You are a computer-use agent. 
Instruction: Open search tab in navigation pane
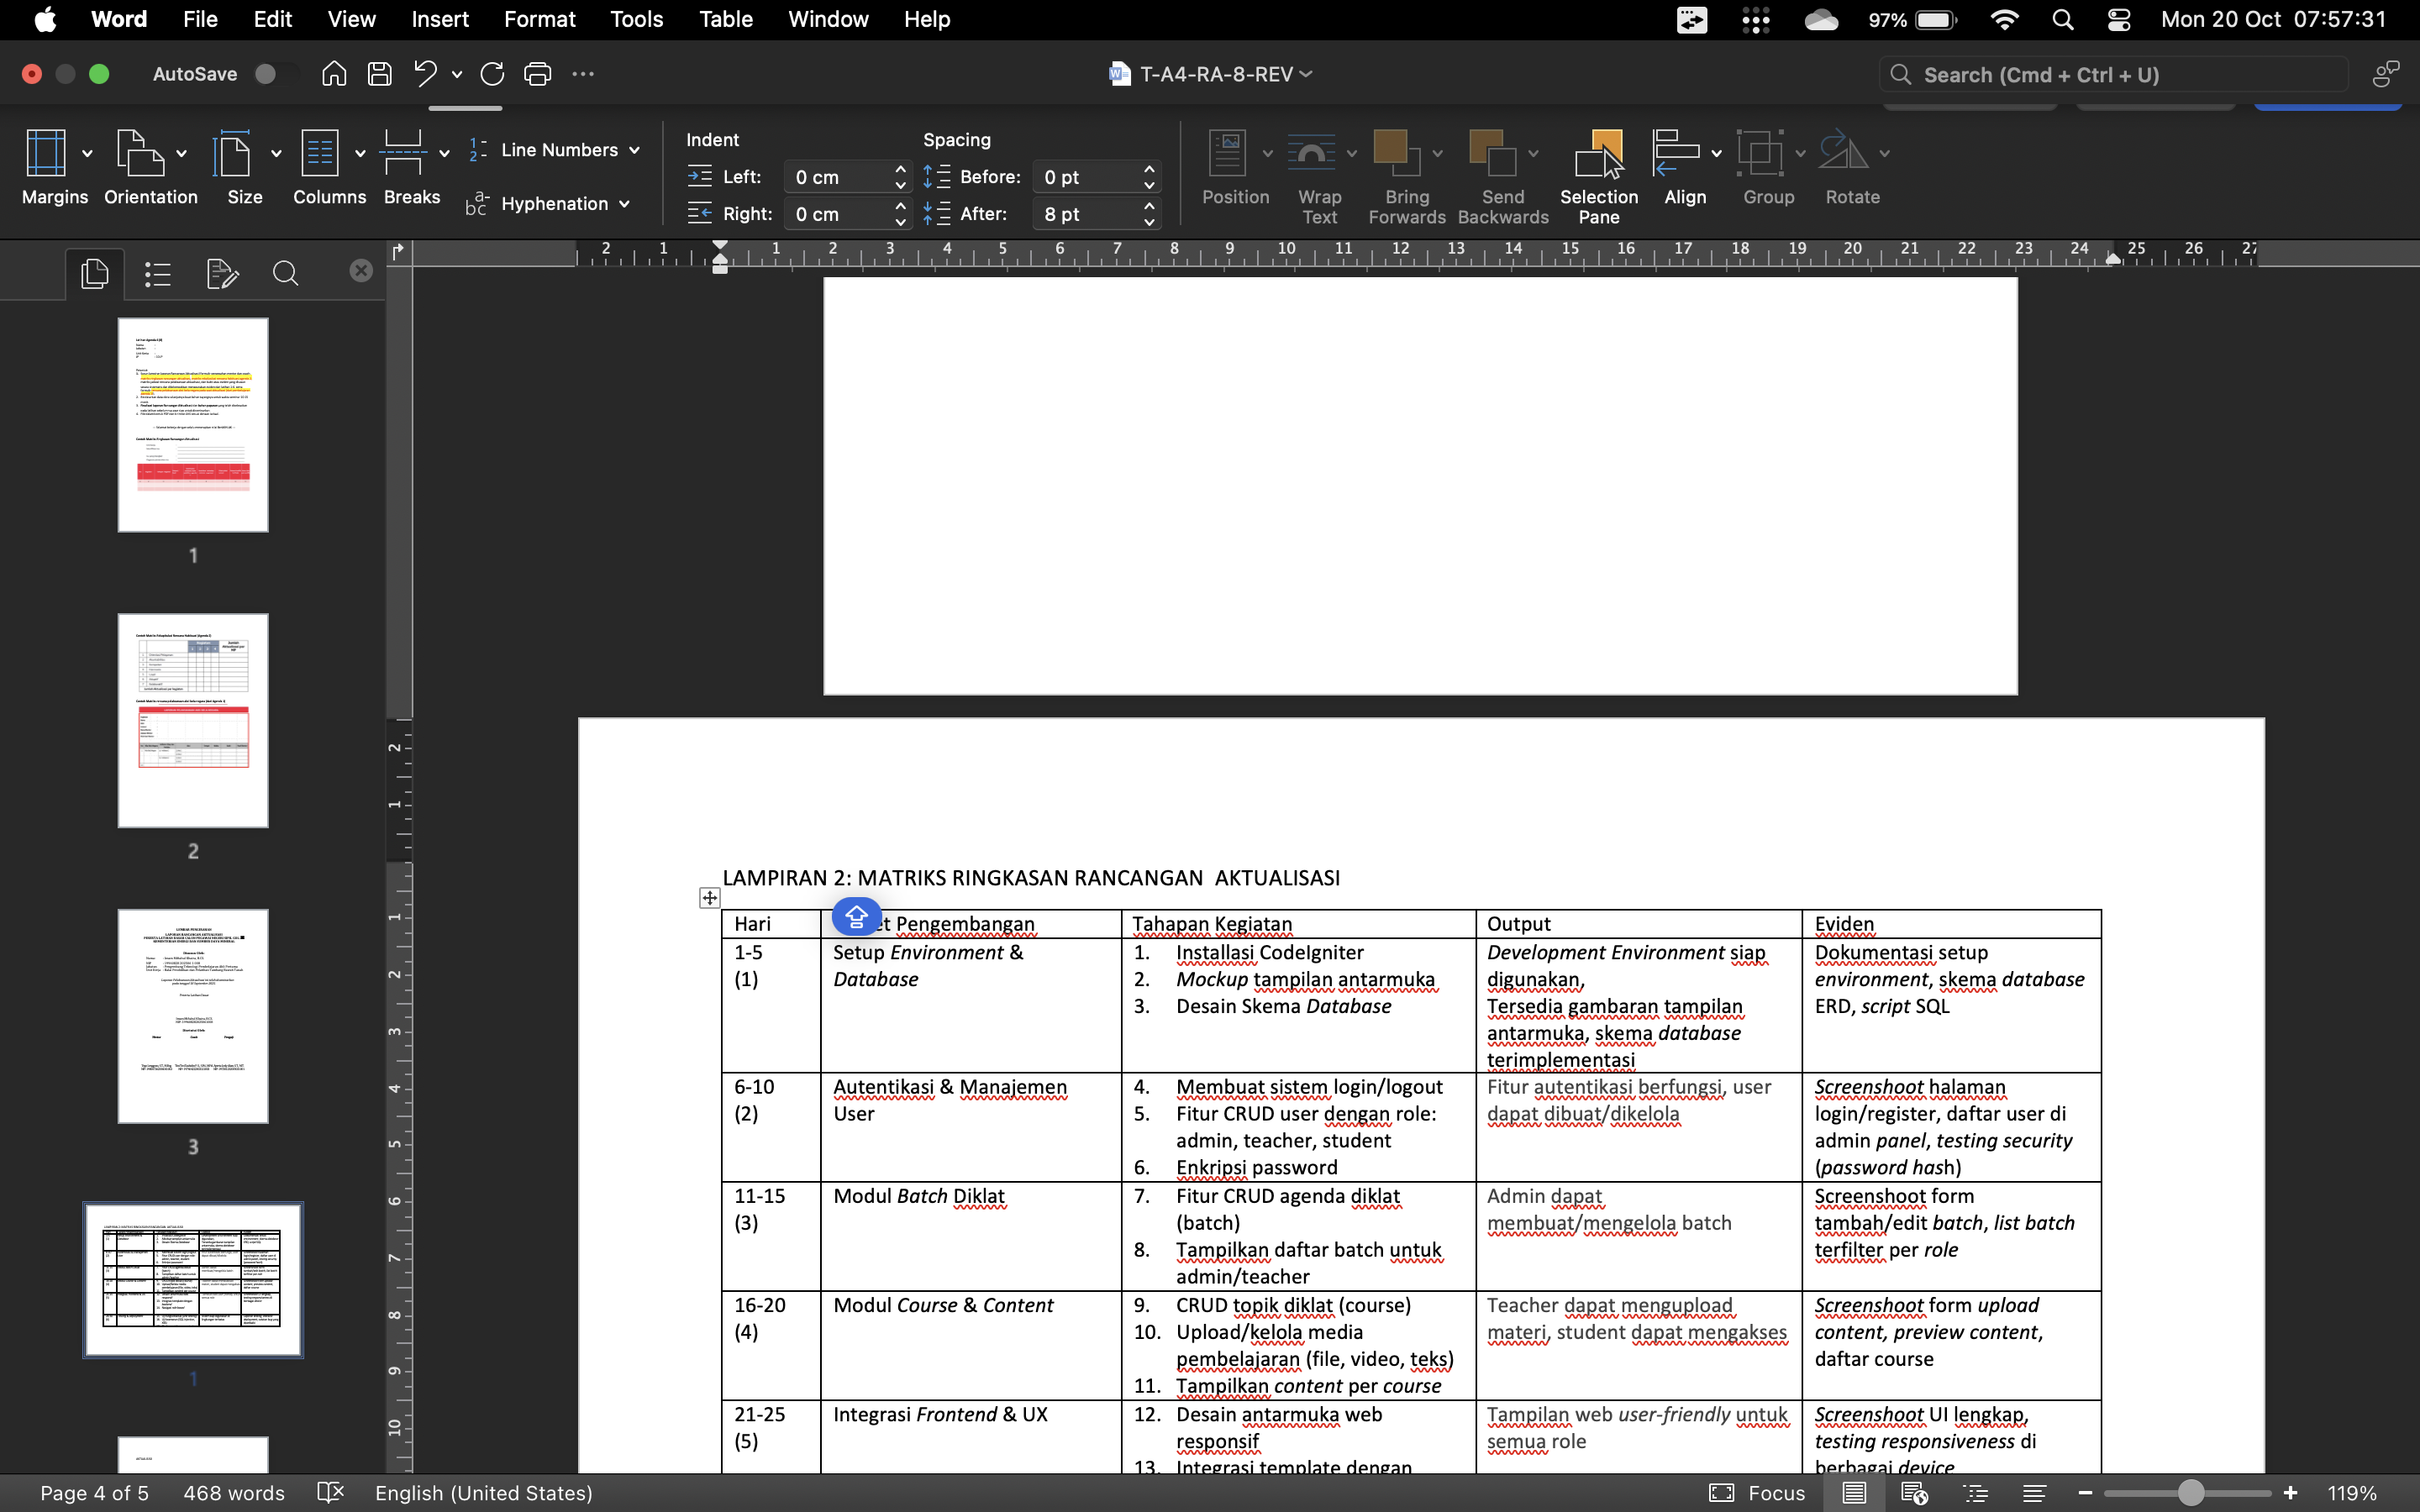click(285, 273)
